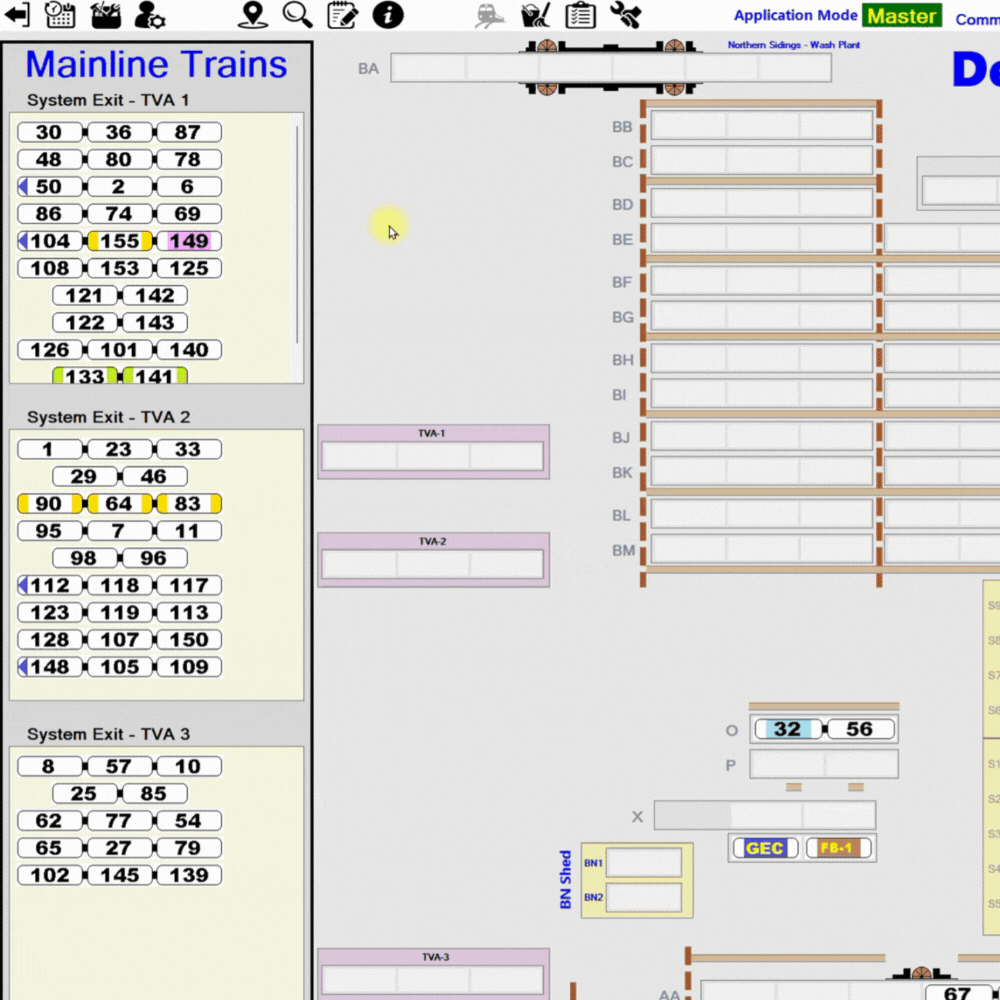Open the schedule calendar-clock icon
The height and width of the screenshot is (1000, 1000).
(60, 15)
